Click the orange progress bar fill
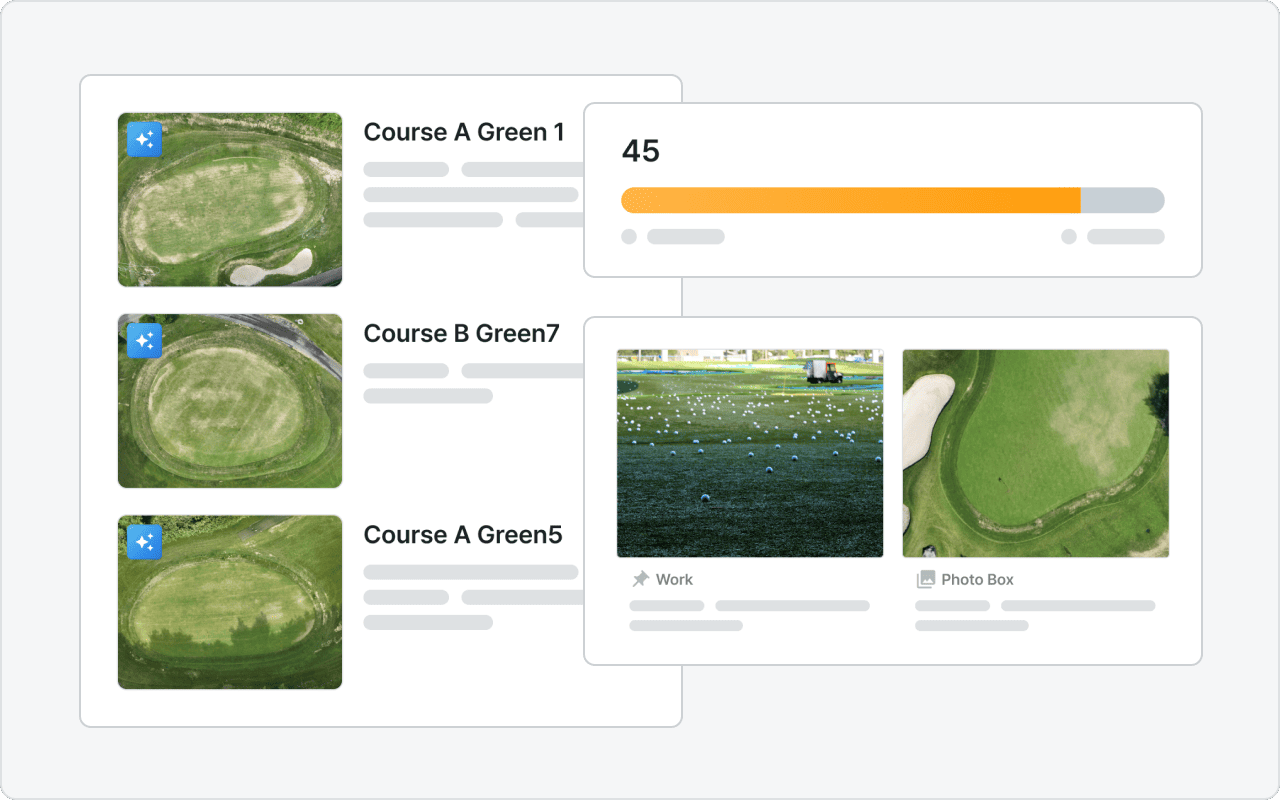Screen dimensions: 1280x800 851,200
